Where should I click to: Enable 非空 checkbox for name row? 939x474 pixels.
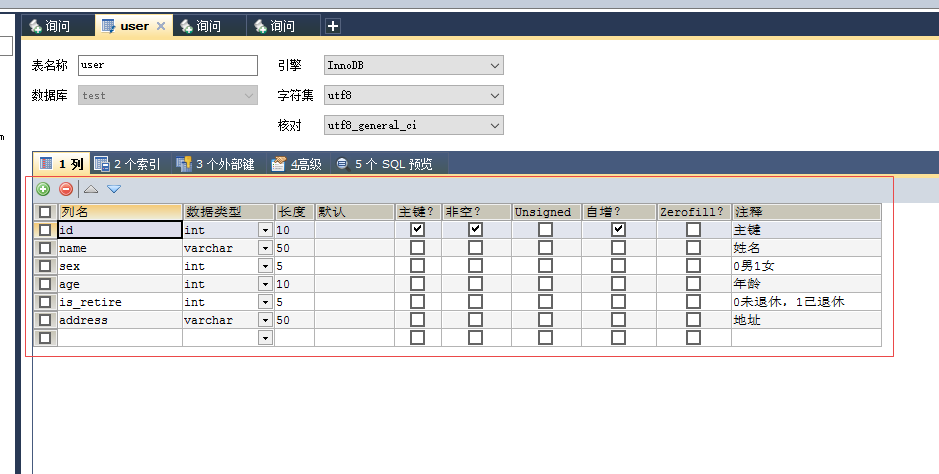(475, 247)
